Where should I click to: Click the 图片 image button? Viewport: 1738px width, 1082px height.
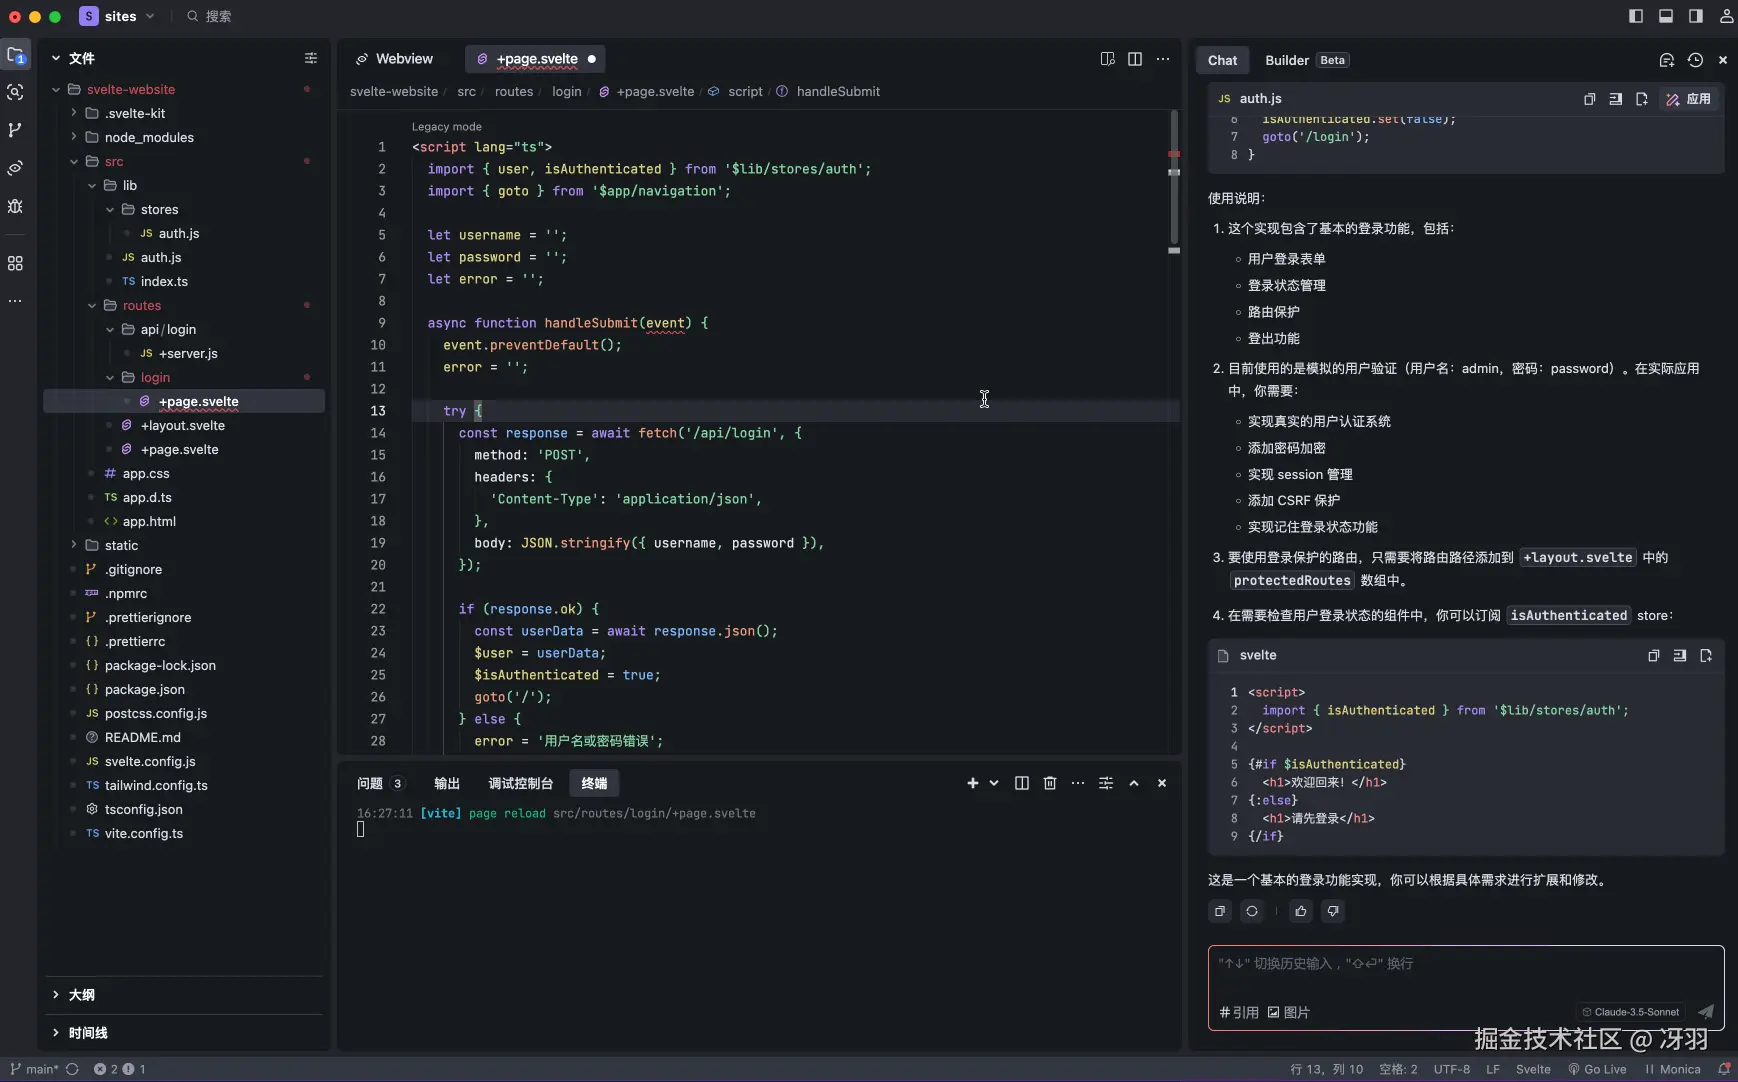tap(1288, 1012)
